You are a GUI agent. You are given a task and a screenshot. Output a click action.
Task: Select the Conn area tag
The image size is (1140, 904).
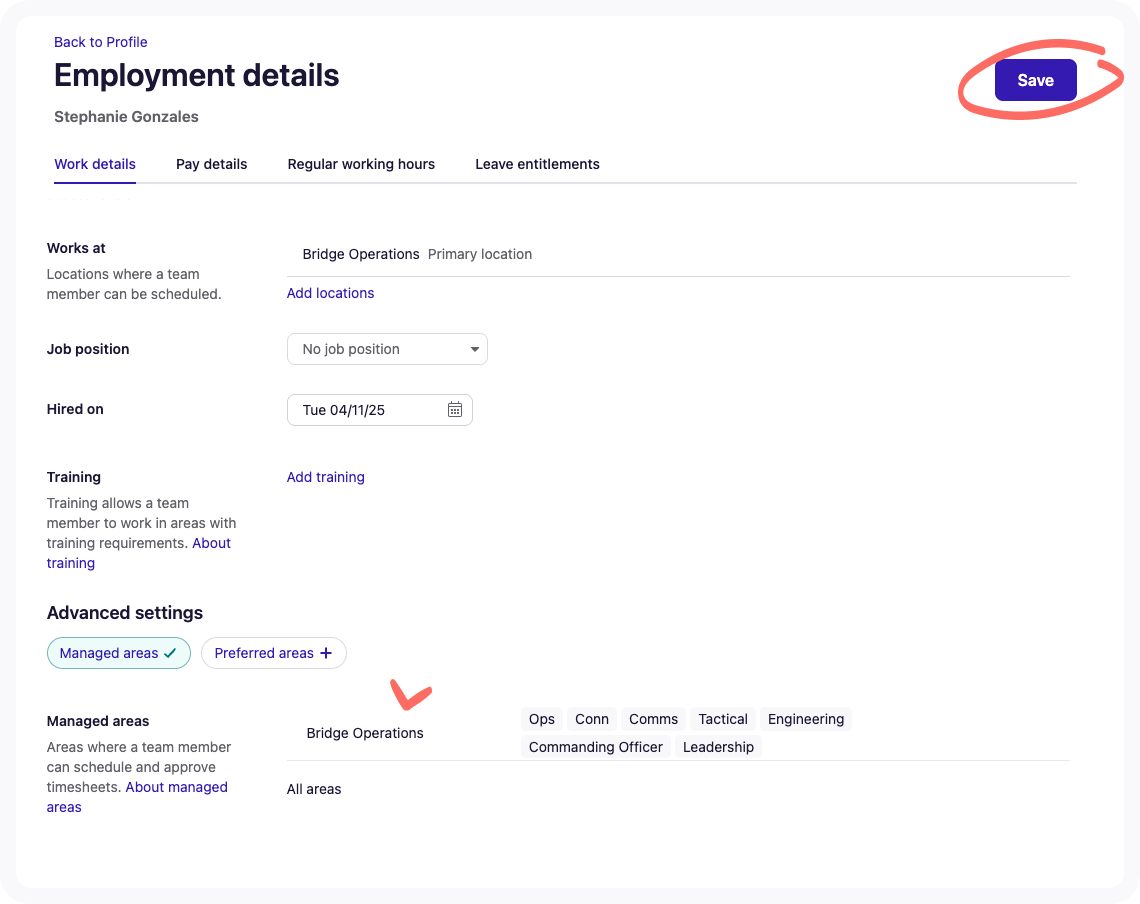coord(592,719)
